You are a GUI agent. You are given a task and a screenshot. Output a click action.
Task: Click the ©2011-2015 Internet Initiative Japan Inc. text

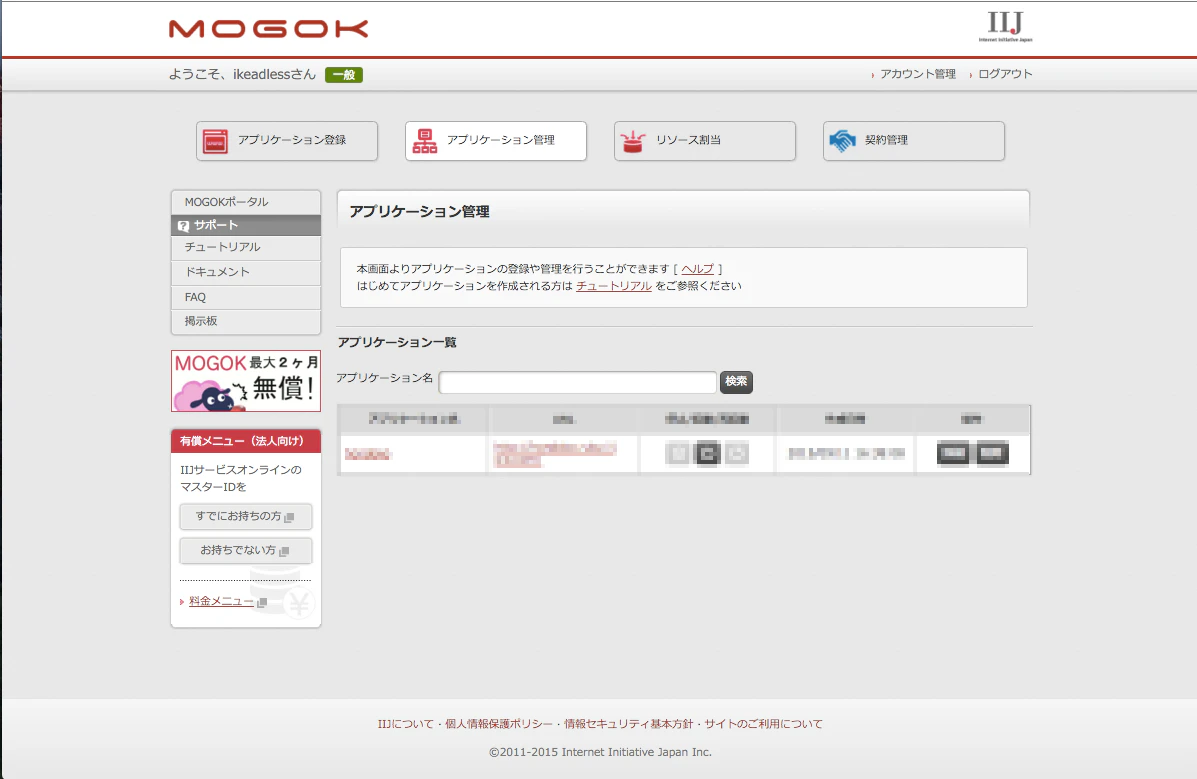pos(600,752)
